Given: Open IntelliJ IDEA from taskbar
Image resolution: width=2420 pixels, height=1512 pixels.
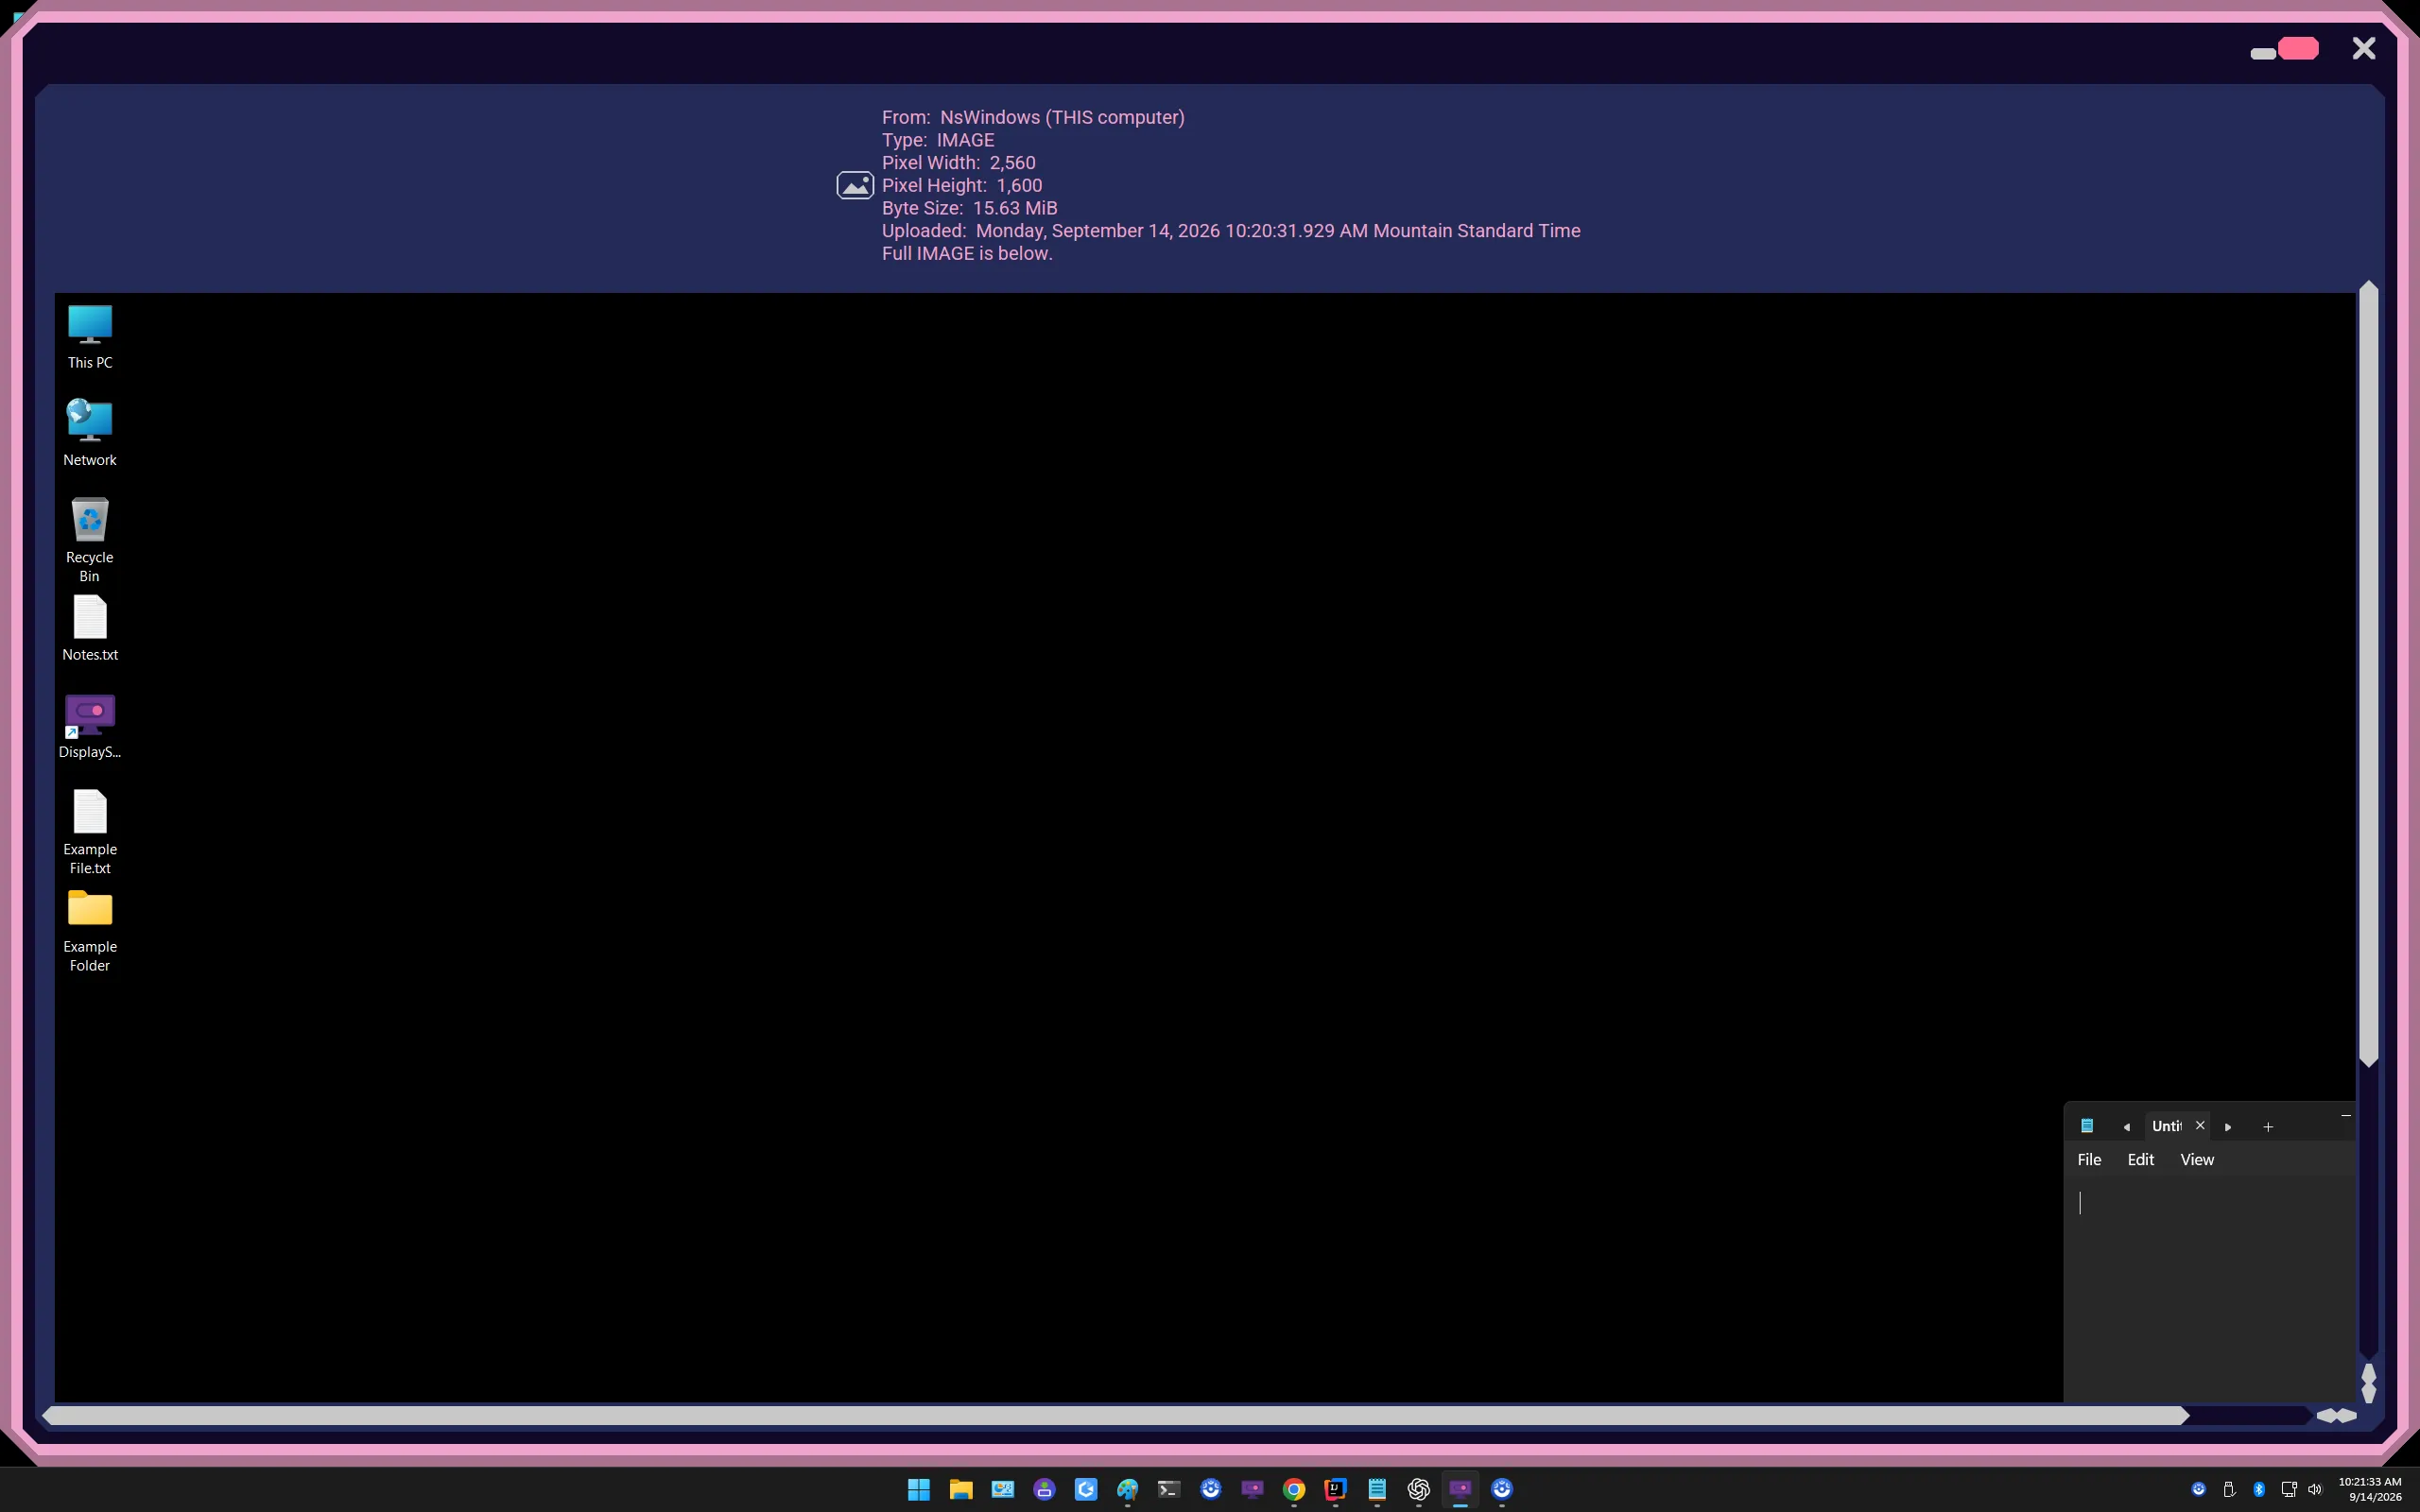Looking at the screenshot, I should click(1336, 1489).
